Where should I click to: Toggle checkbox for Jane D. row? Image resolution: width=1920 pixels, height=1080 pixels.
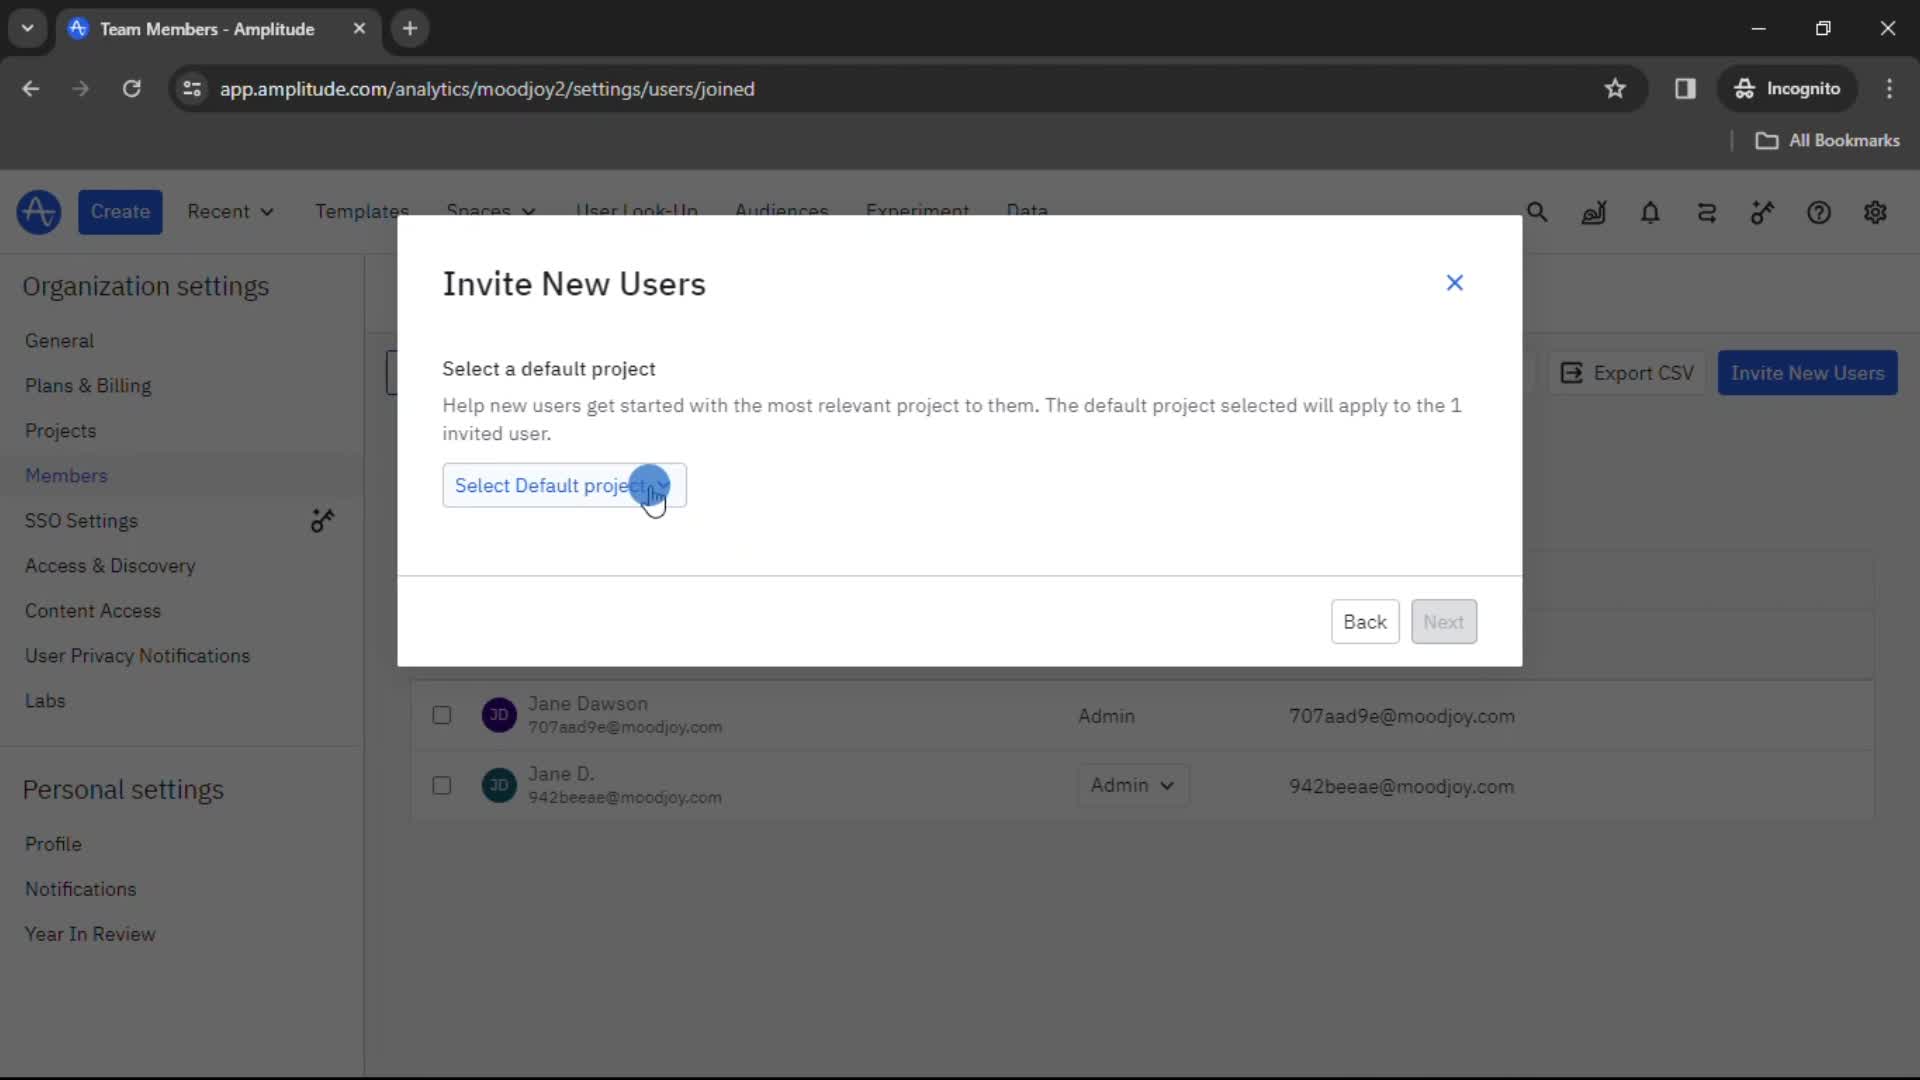click(x=442, y=785)
